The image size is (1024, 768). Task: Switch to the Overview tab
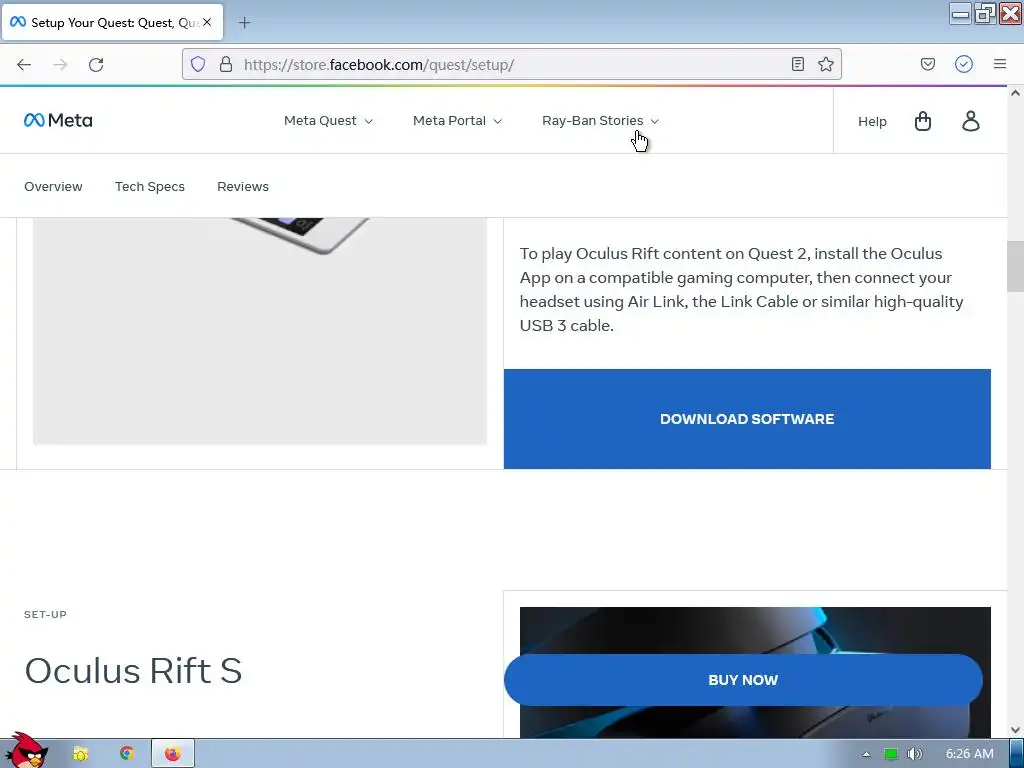(54, 187)
